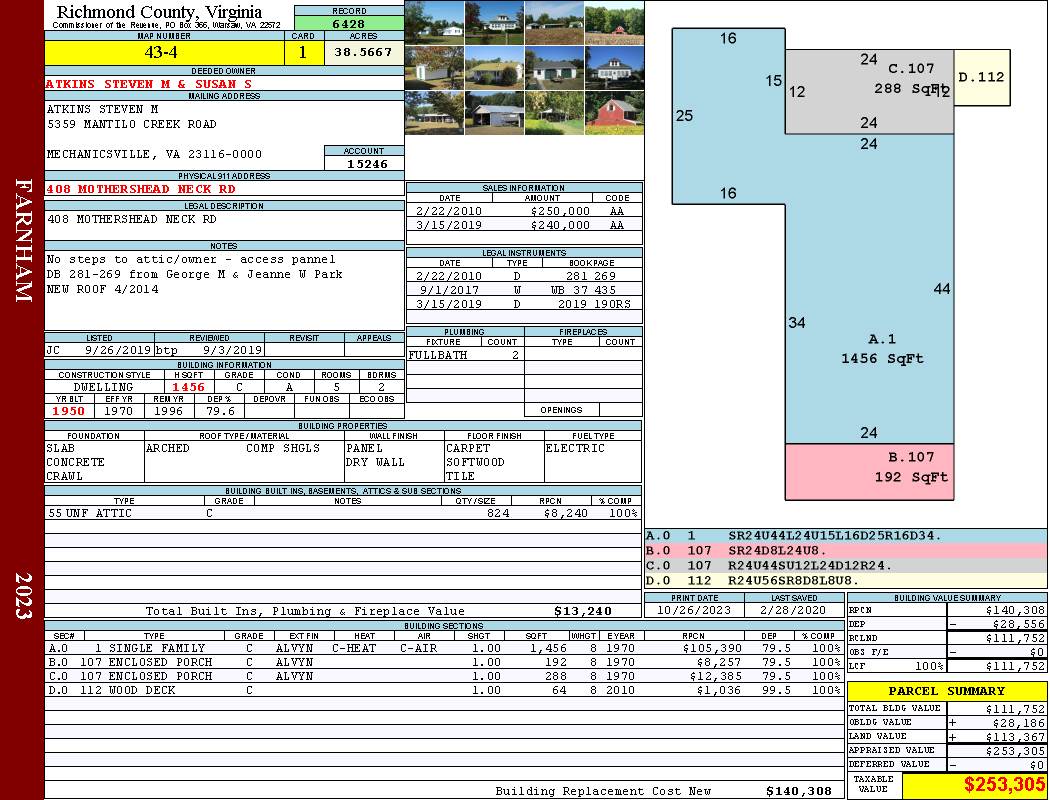This screenshot has height=800, width=1050.
Task: Click the blue A.1 1456 SqFt sketch area
Action: 867,300
